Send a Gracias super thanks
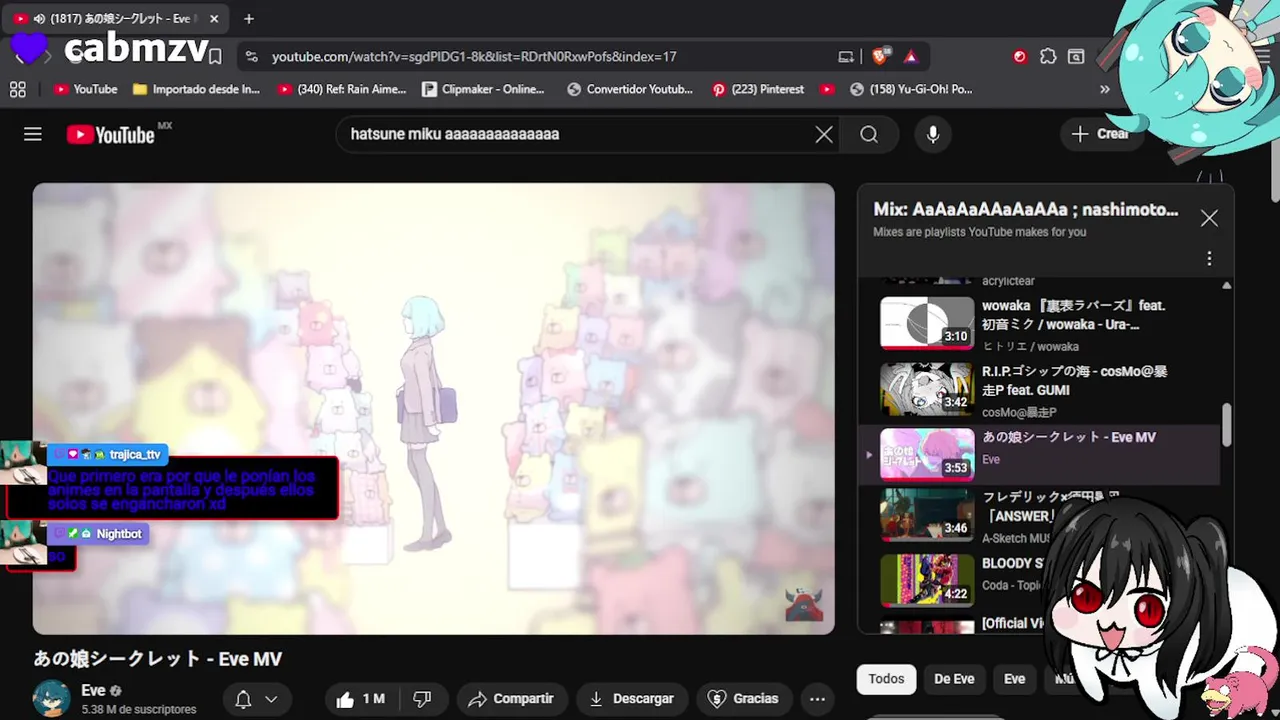Image resolution: width=1280 pixels, height=720 pixels. point(743,699)
